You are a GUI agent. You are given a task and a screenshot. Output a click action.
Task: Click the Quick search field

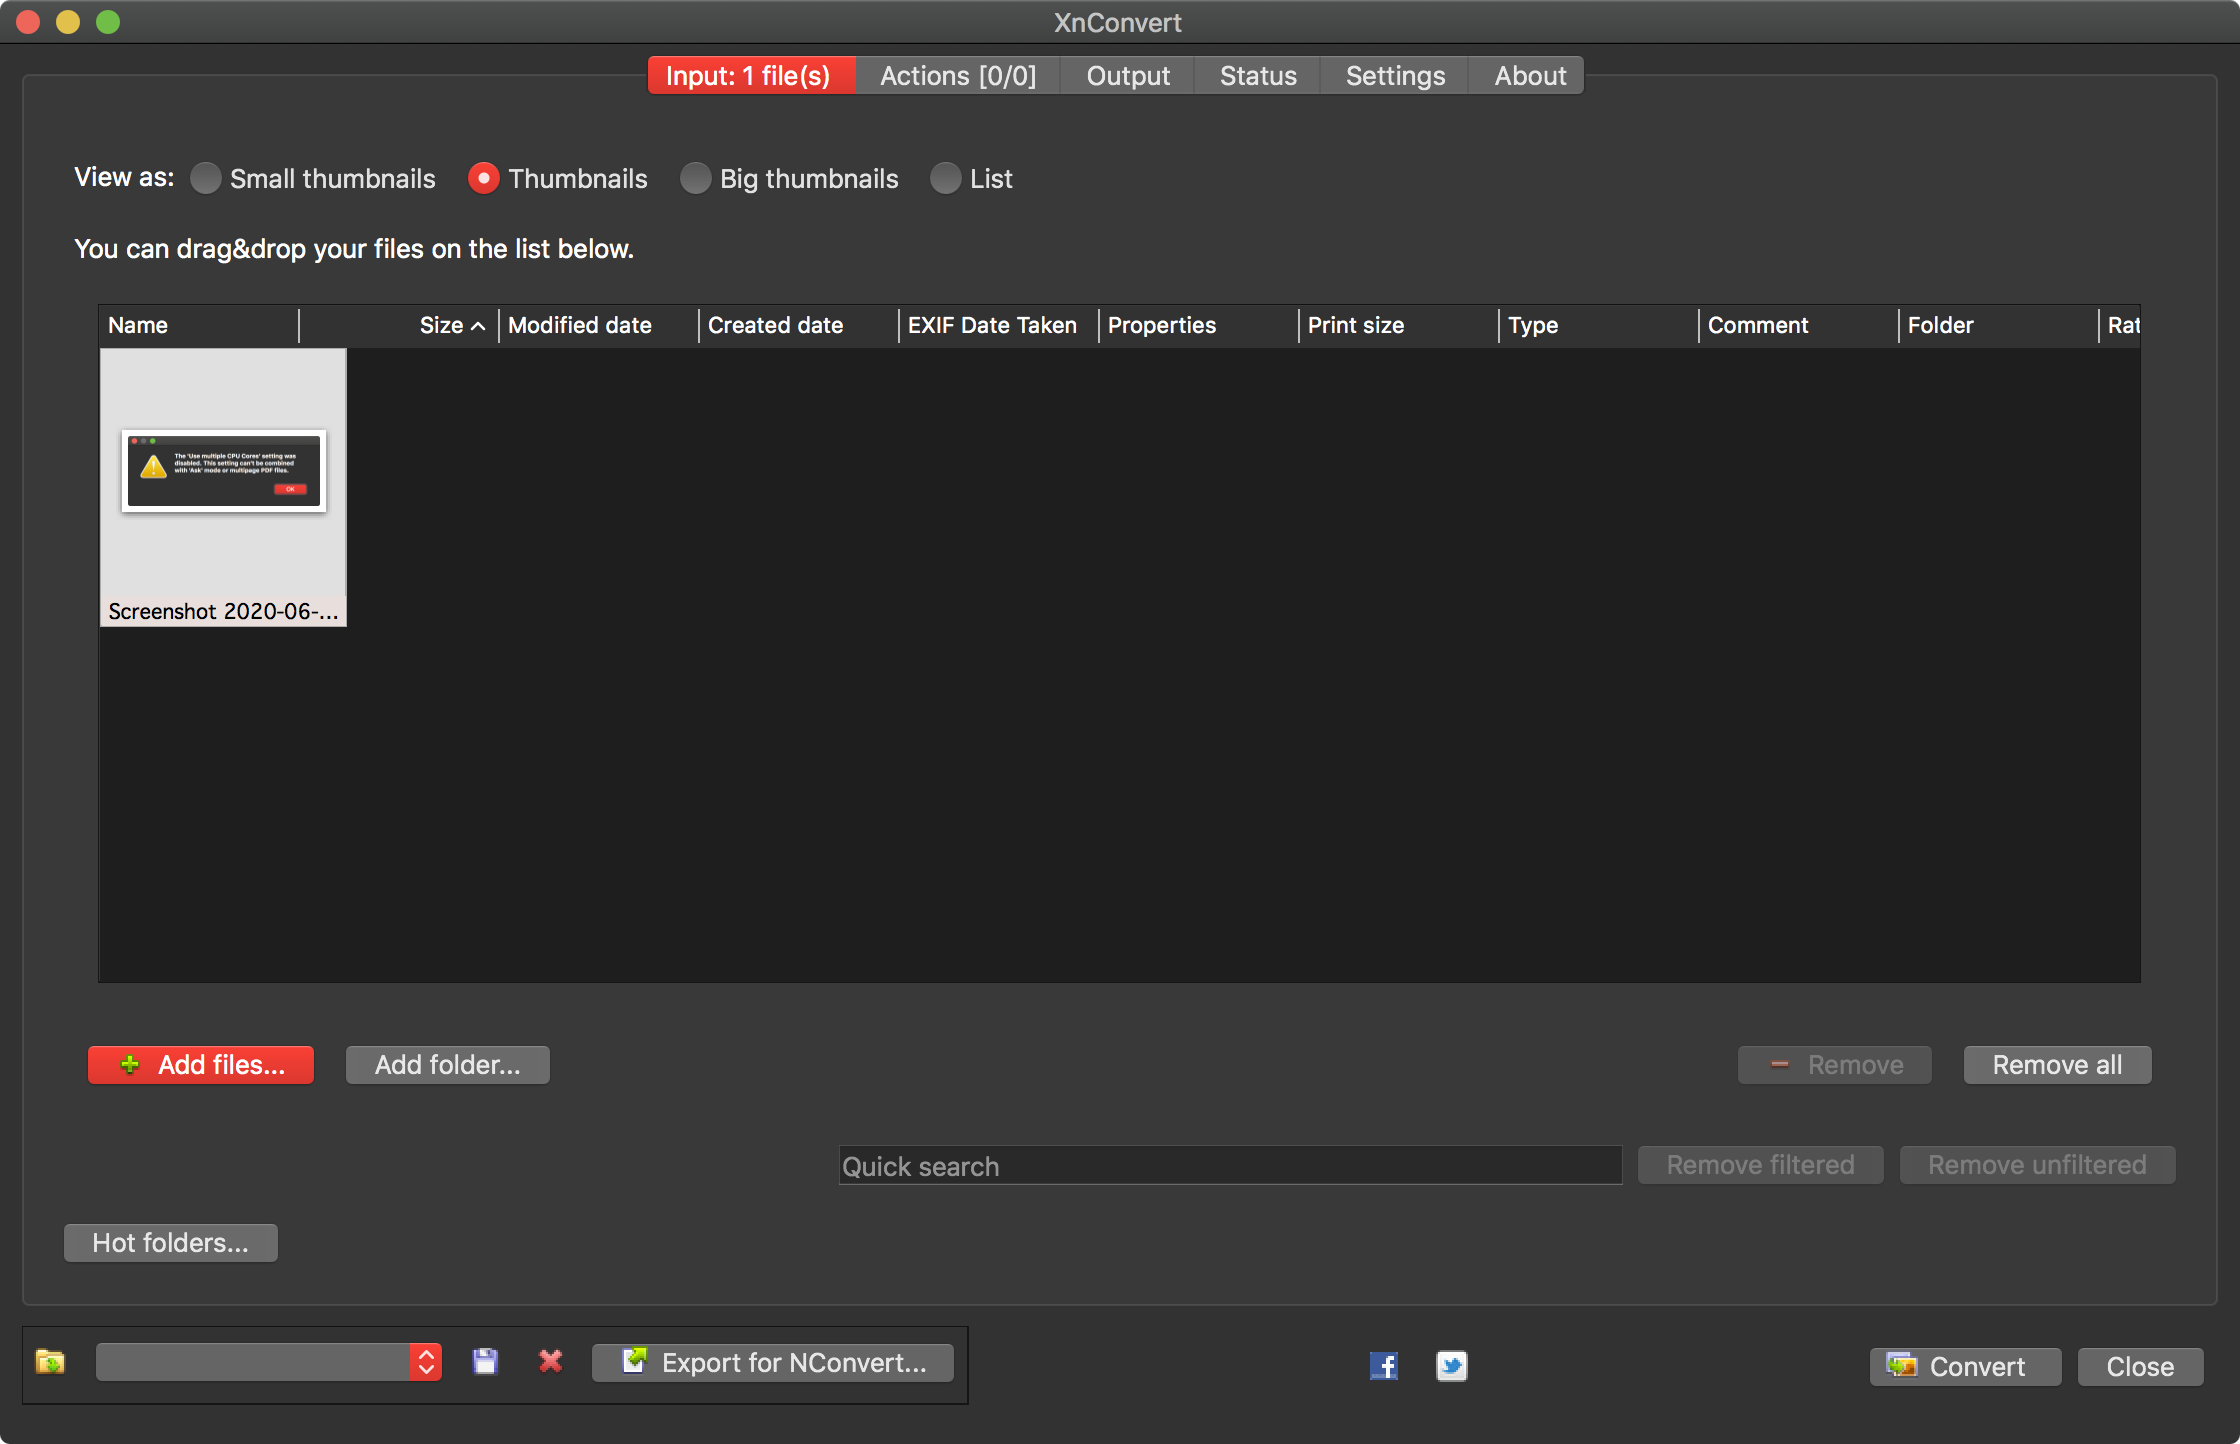(1229, 1166)
